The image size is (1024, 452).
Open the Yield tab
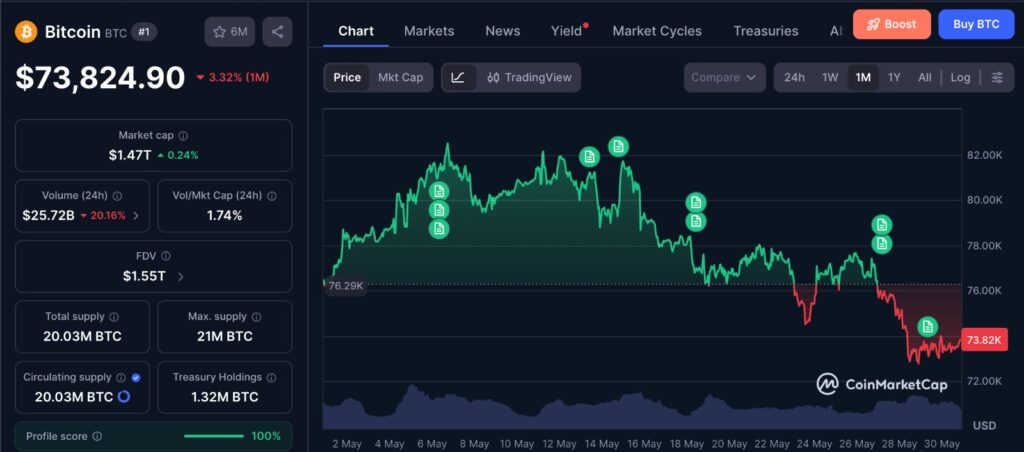coord(566,31)
